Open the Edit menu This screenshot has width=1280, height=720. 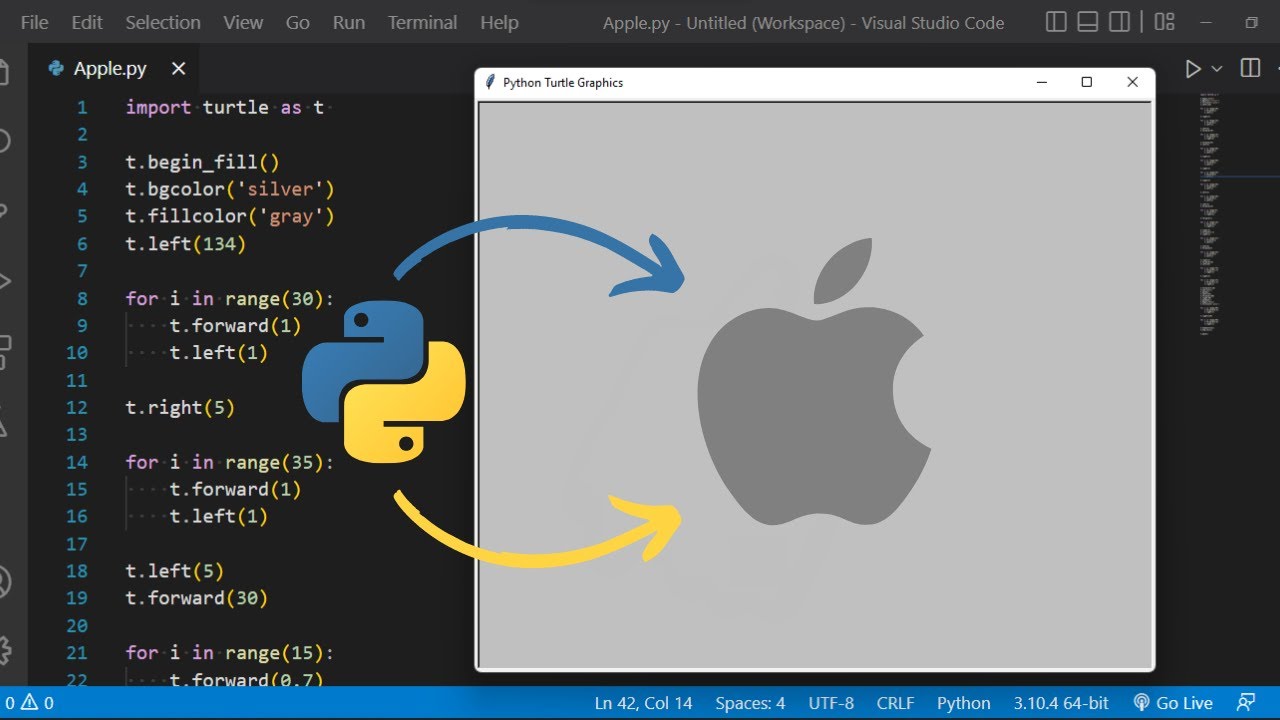pos(87,22)
